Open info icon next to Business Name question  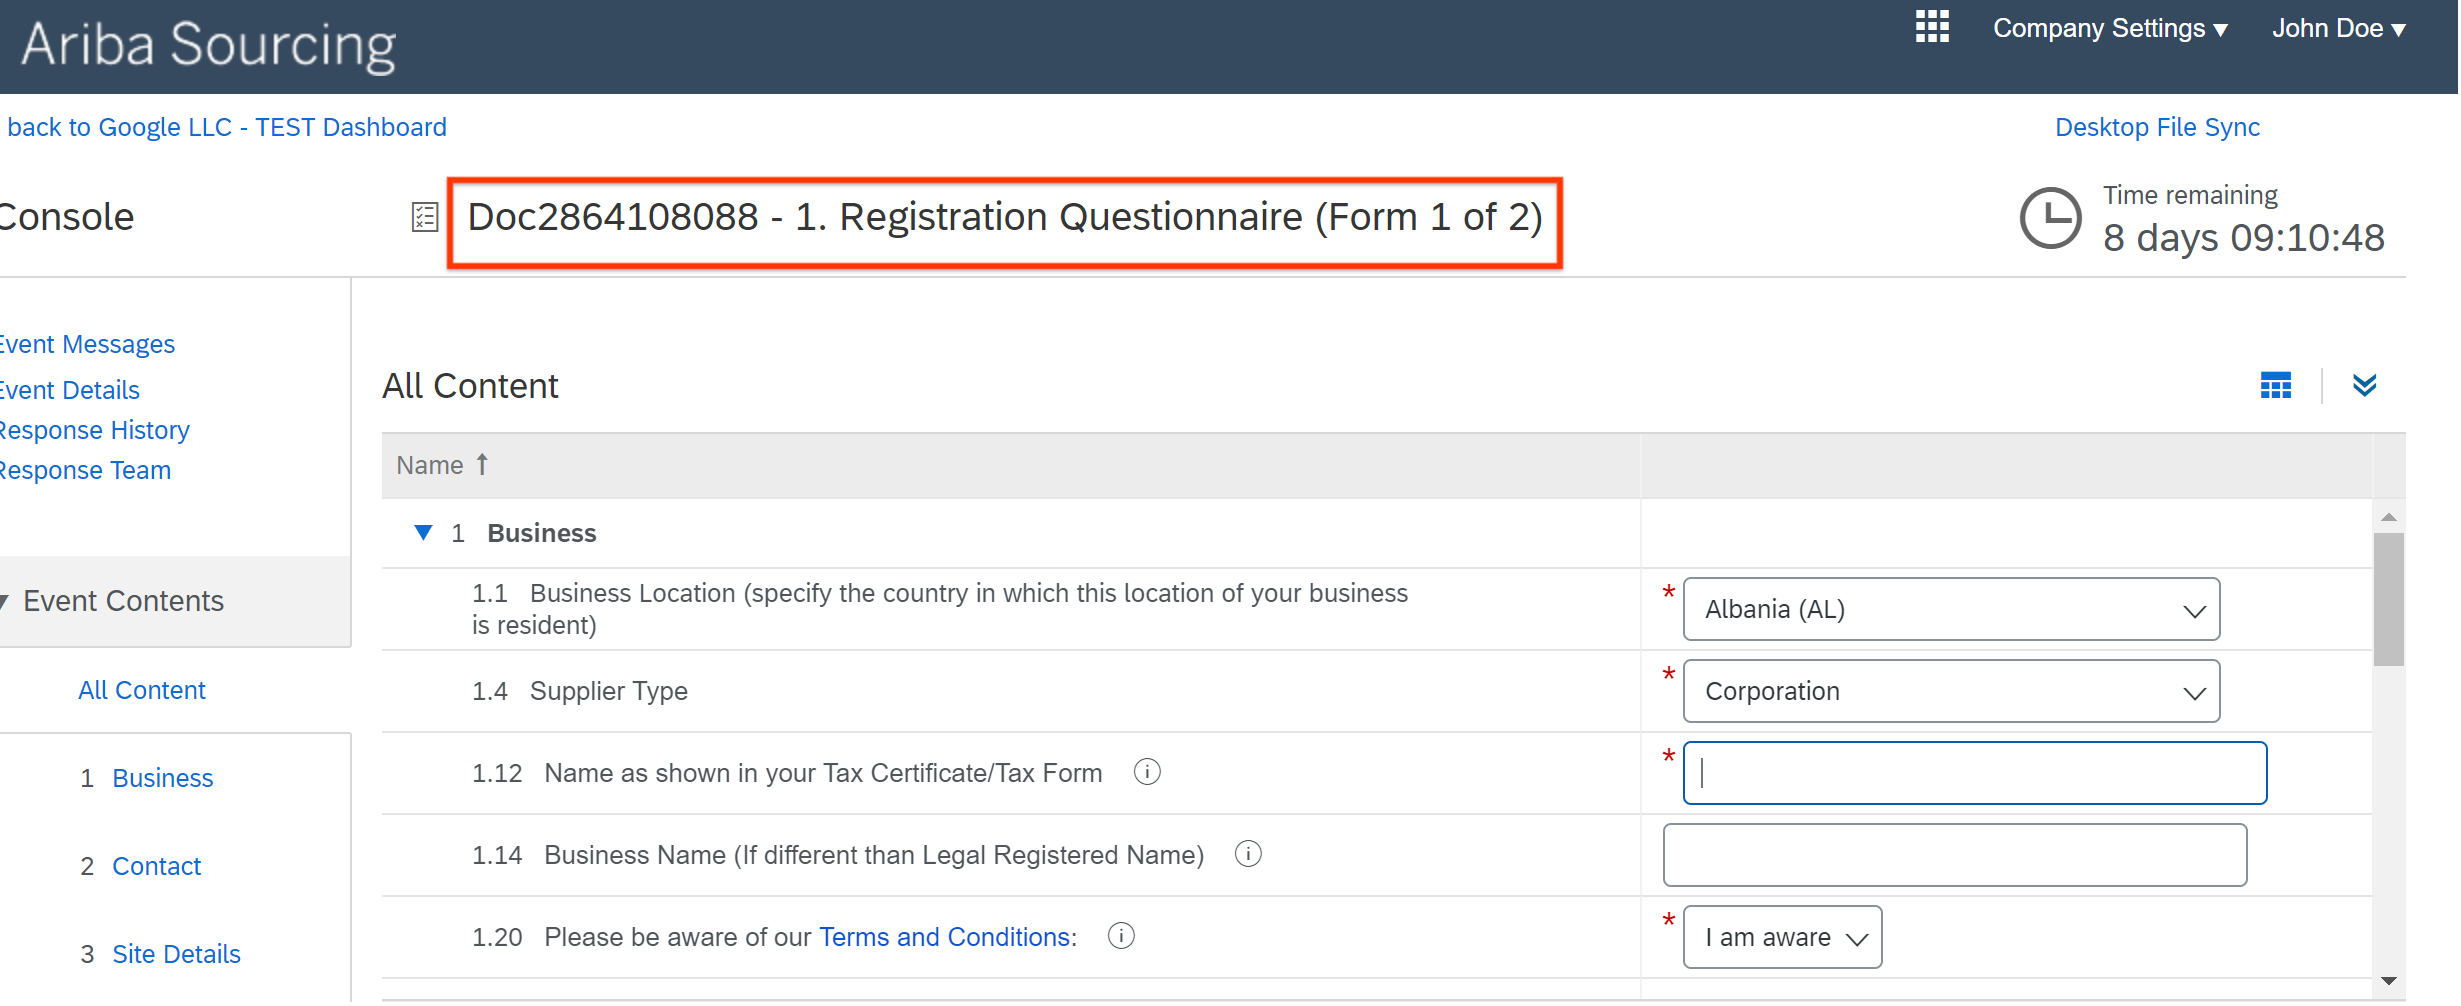pos(1247,854)
